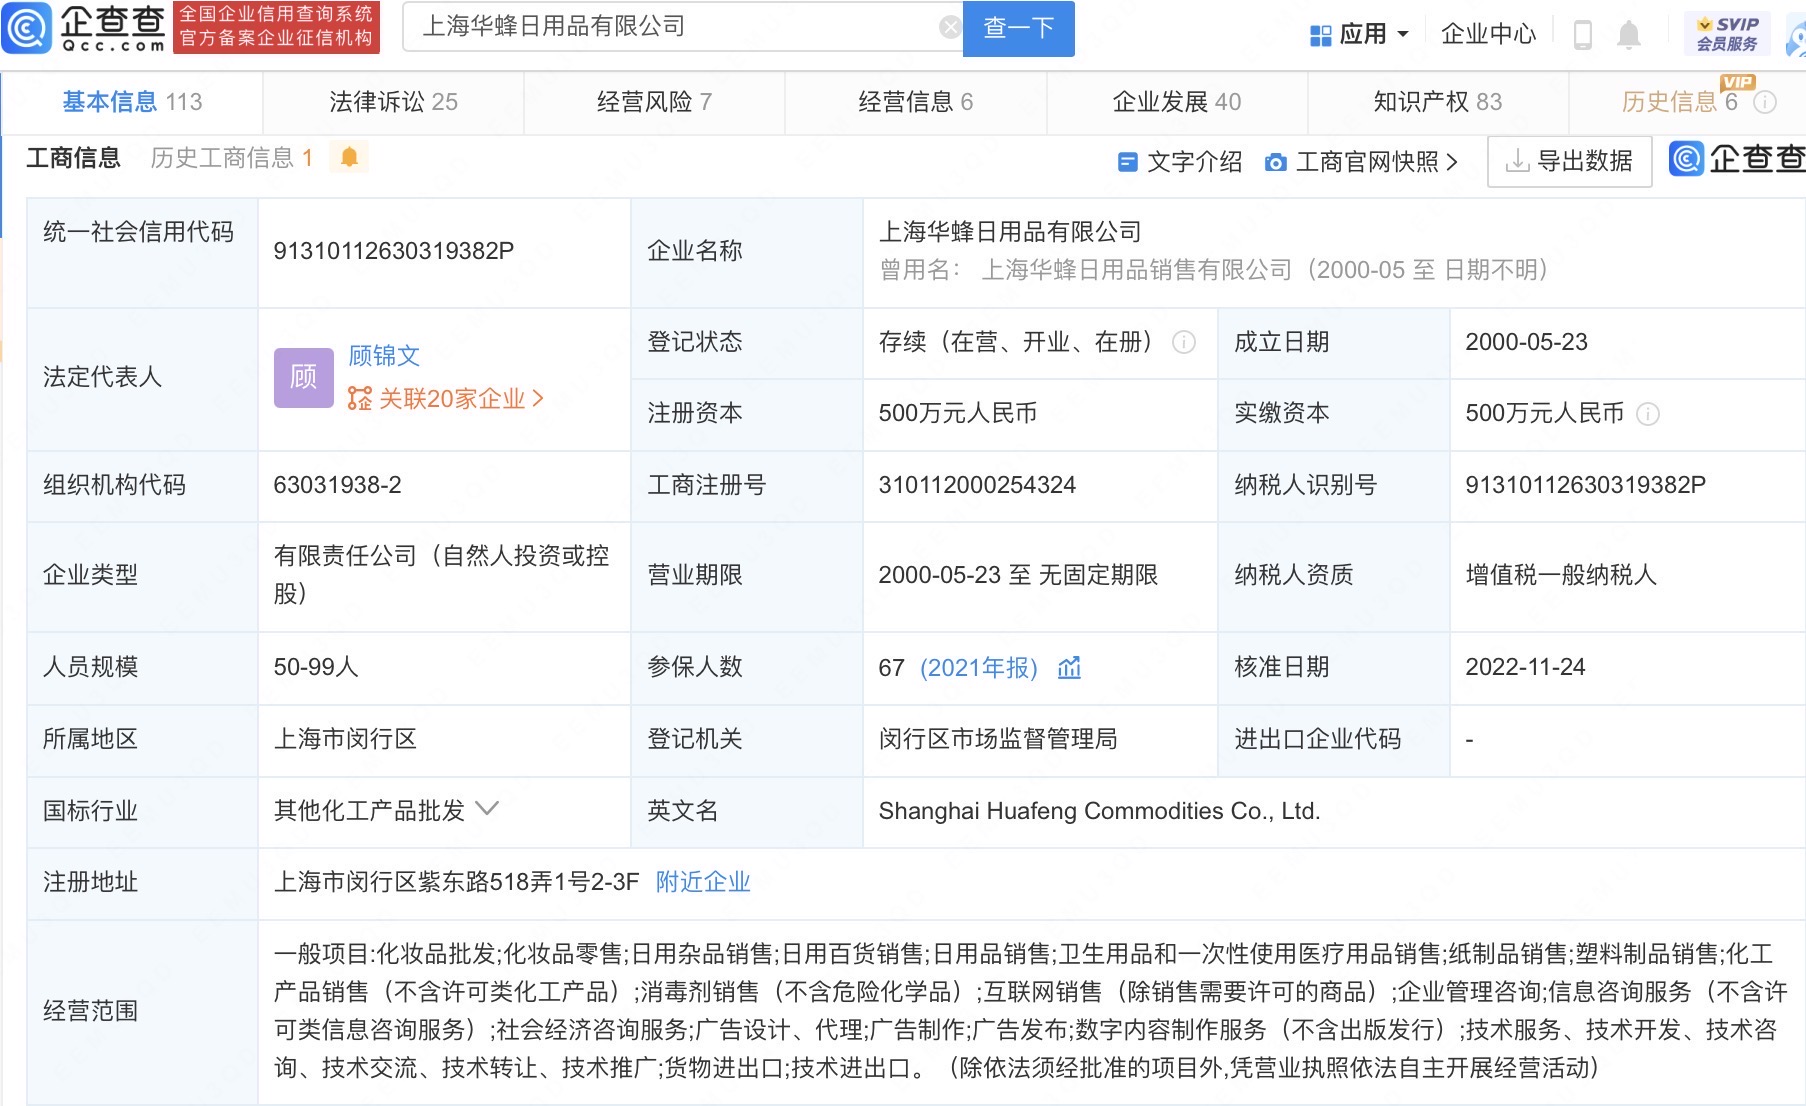Click the info icon beside 历史信息 tab
The width and height of the screenshot is (1806, 1106).
click(x=1766, y=102)
